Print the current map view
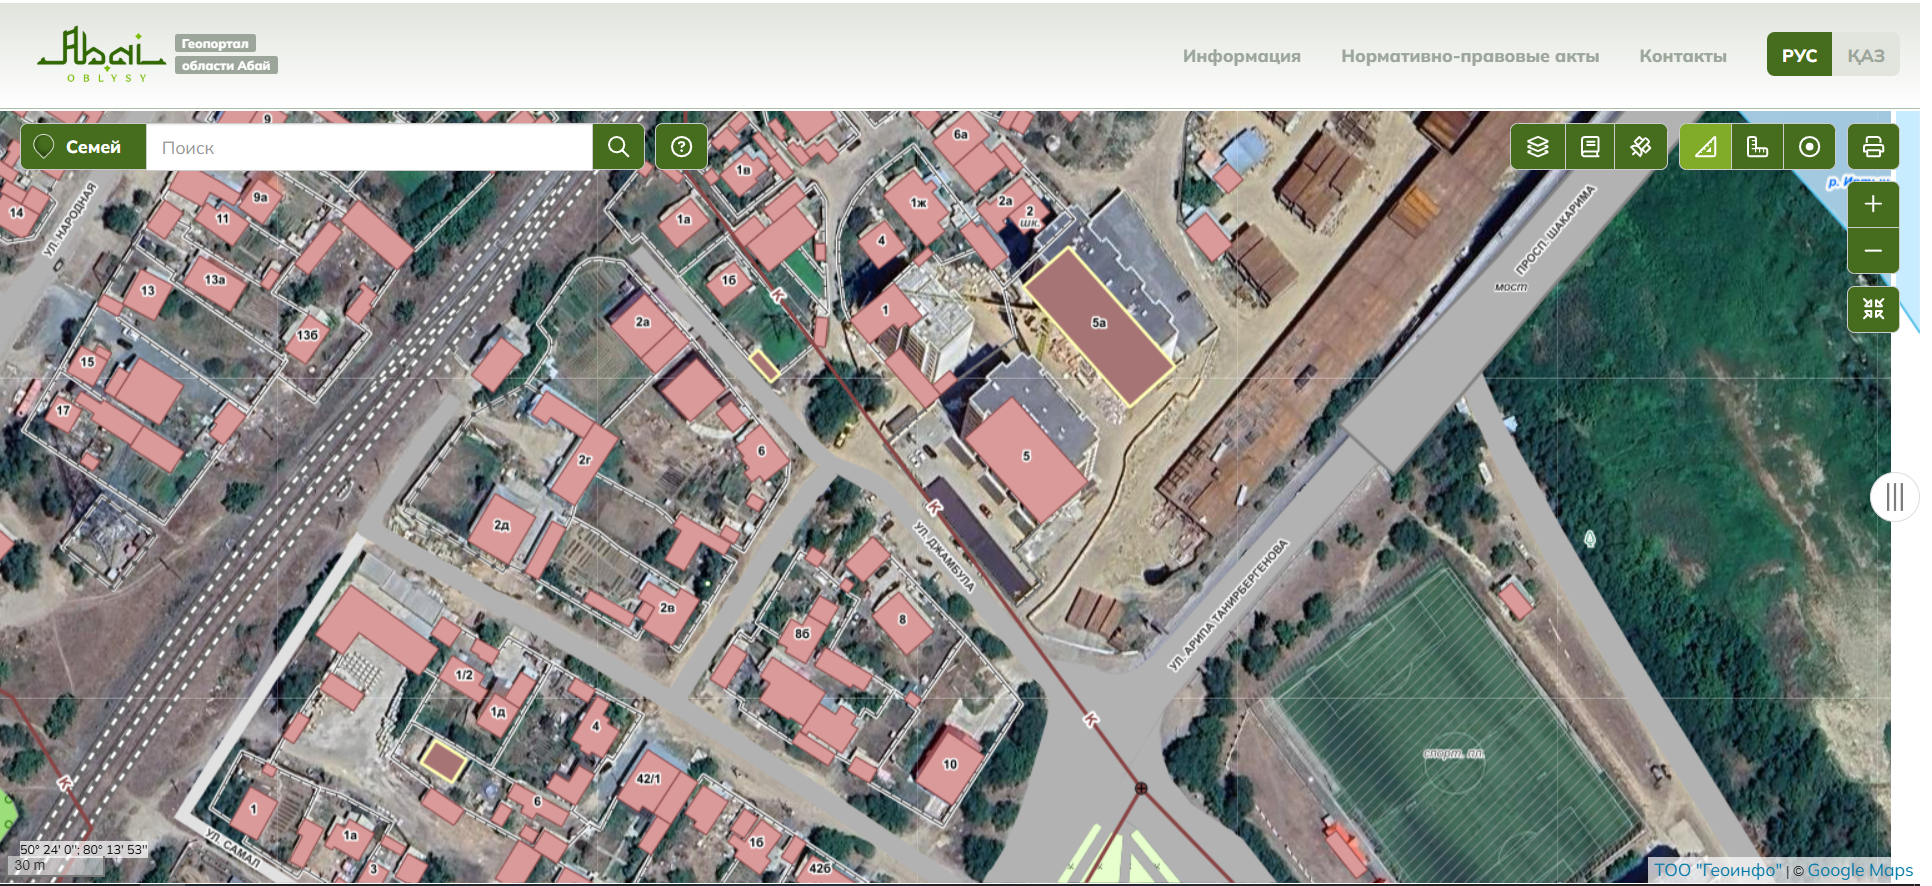This screenshot has width=1932, height=886. point(1873,147)
